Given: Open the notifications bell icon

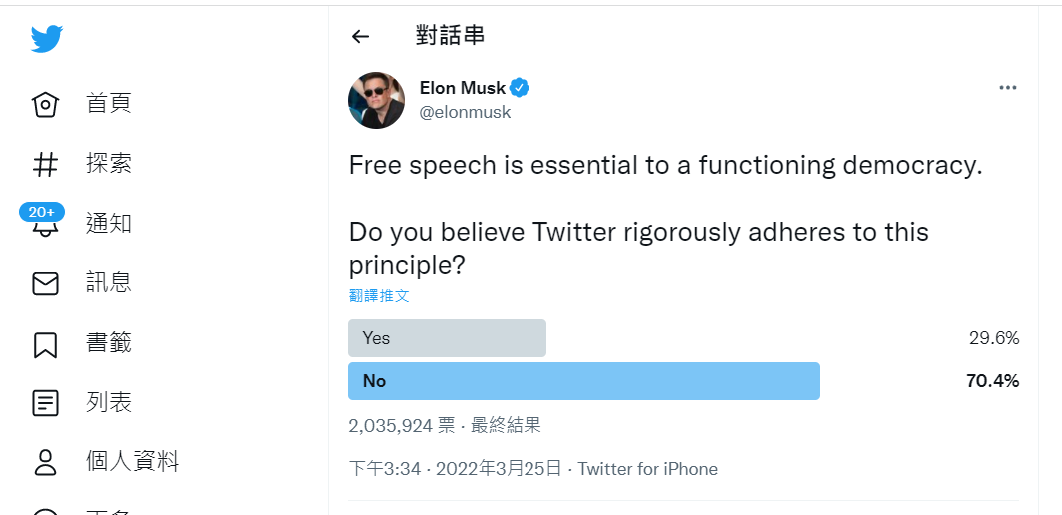Looking at the screenshot, I should pyautogui.click(x=46, y=226).
